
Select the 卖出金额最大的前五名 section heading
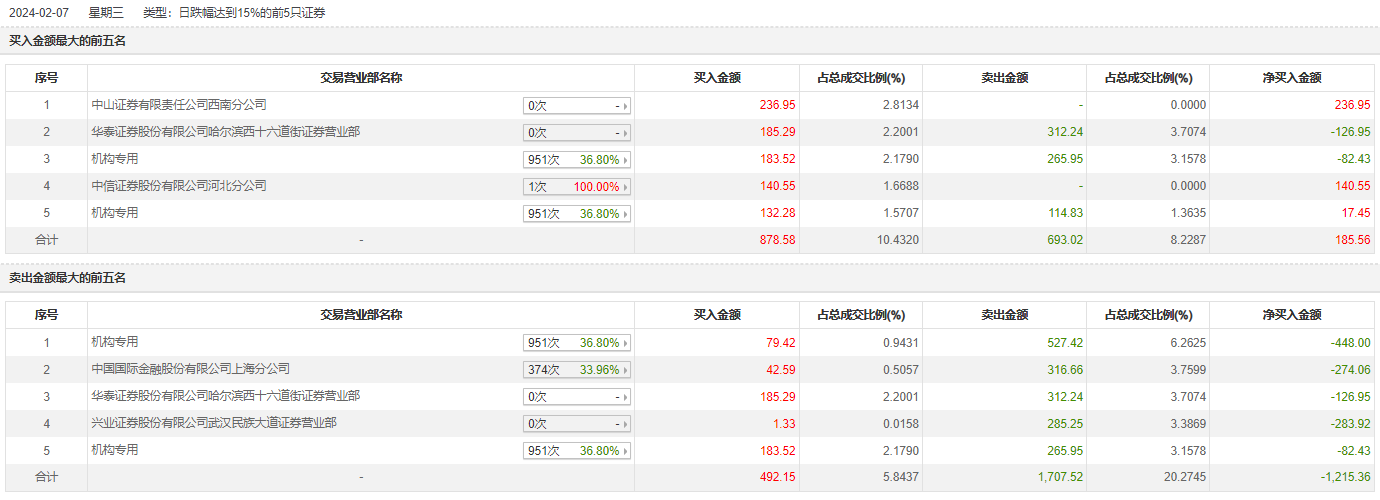pyautogui.click(x=68, y=278)
